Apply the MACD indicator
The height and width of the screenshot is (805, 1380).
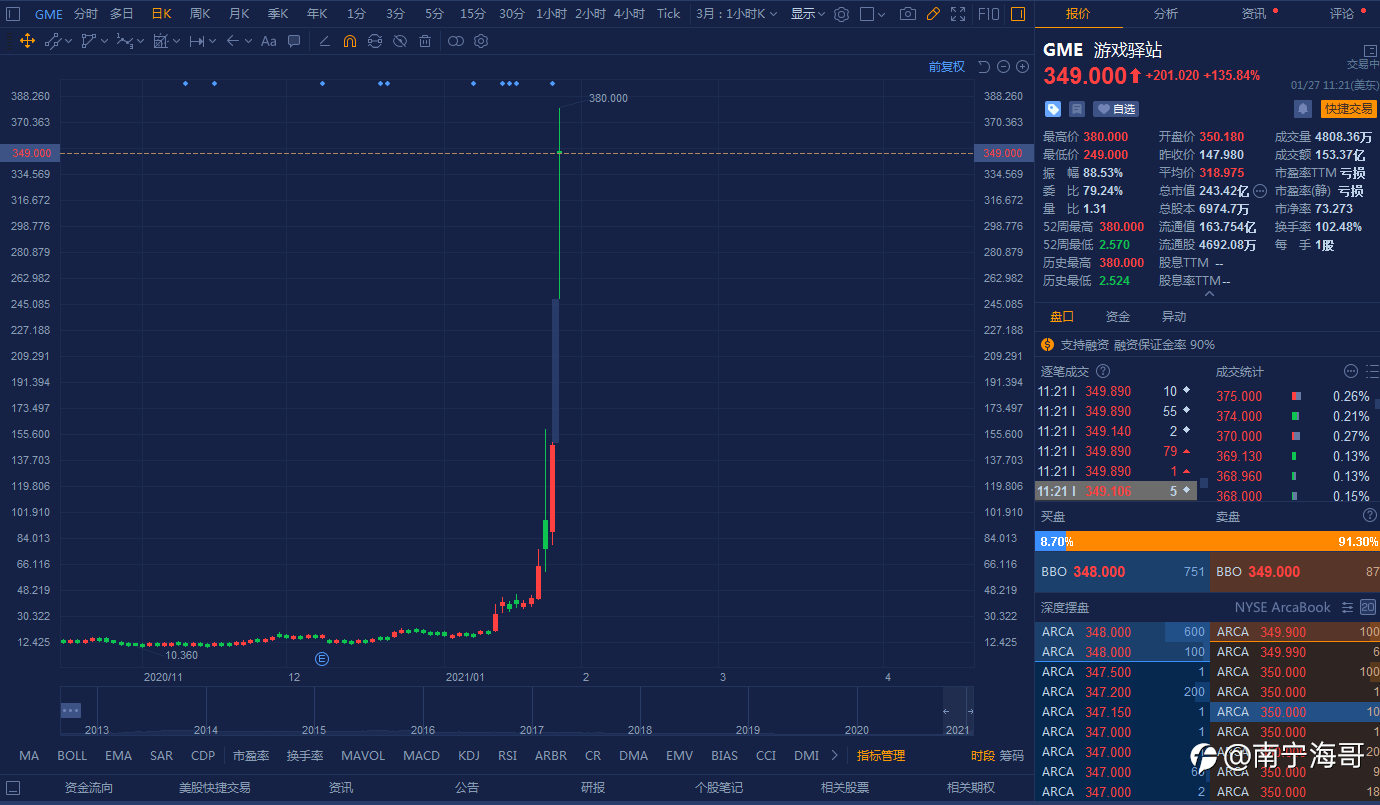(x=421, y=756)
